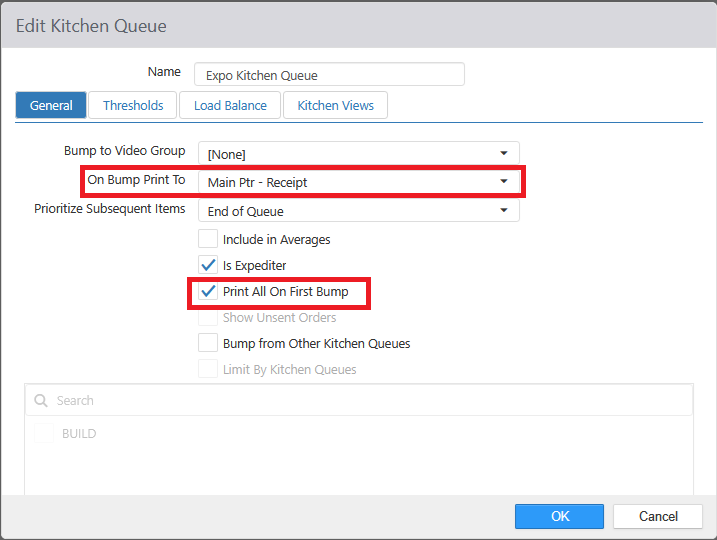Click the Search field in the queue list
This screenshot has height=540, width=717.
359,401
